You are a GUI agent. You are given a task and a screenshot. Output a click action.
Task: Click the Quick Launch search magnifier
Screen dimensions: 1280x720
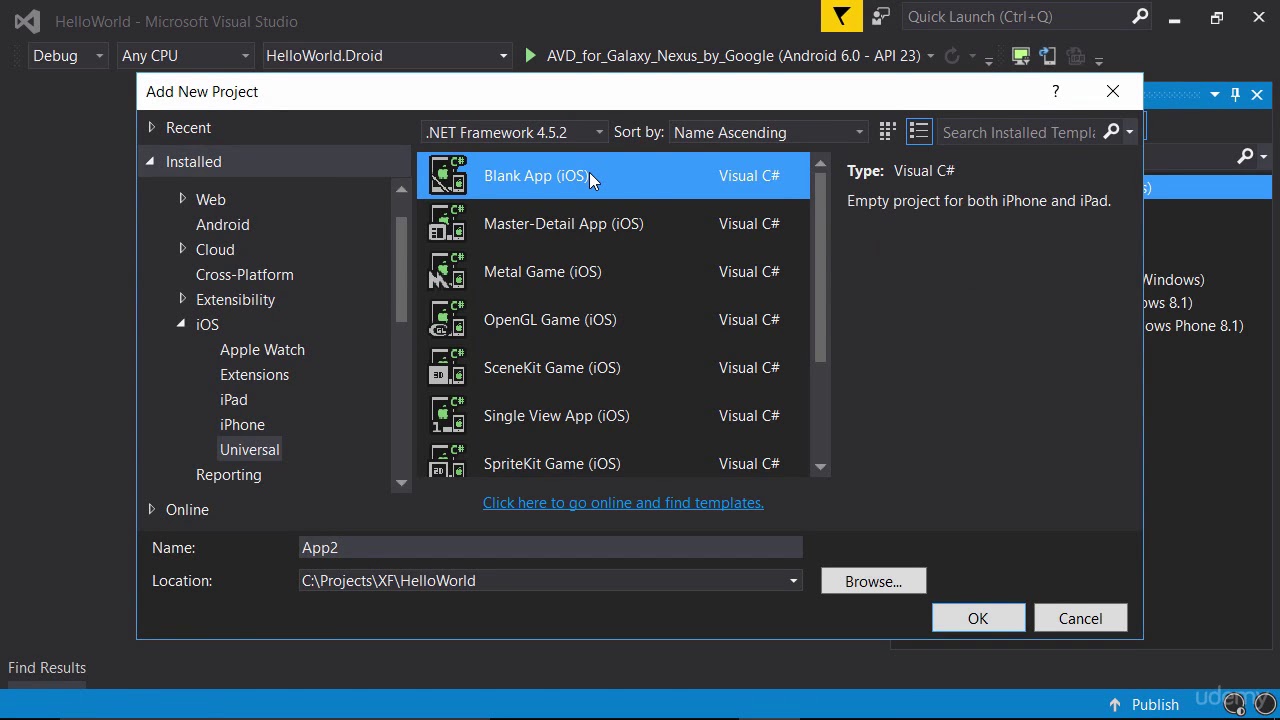[1140, 16]
